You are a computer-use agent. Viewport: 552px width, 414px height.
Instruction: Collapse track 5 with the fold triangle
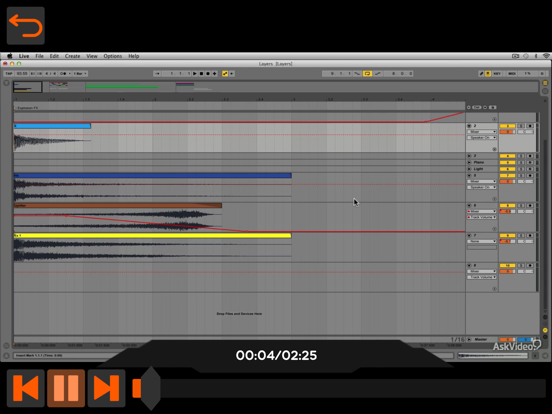[x=469, y=175]
